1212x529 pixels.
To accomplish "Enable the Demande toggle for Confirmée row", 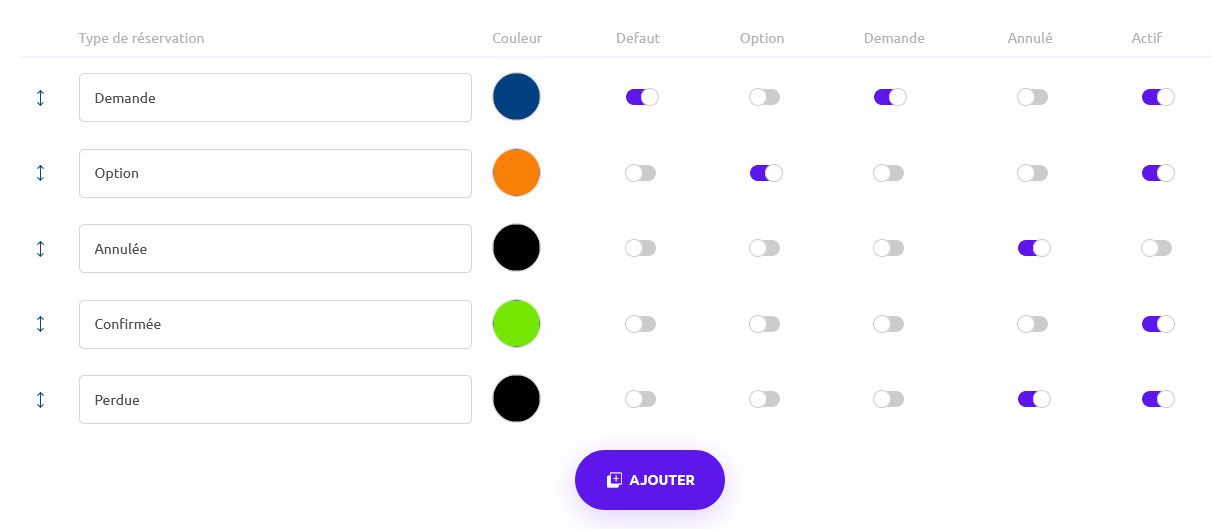I will pos(889,324).
